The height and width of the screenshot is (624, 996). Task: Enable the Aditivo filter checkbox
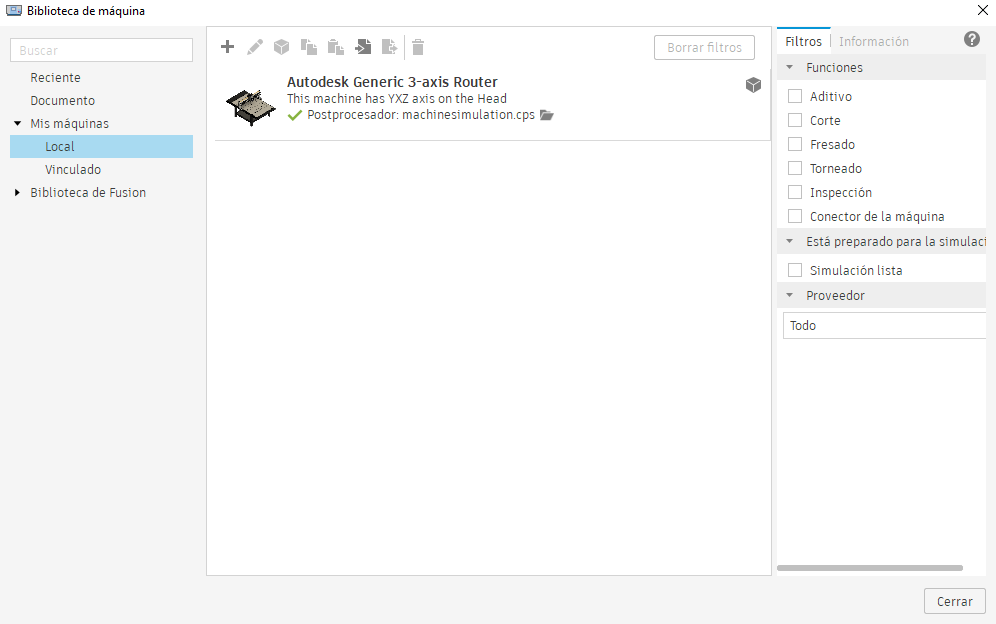click(x=795, y=96)
